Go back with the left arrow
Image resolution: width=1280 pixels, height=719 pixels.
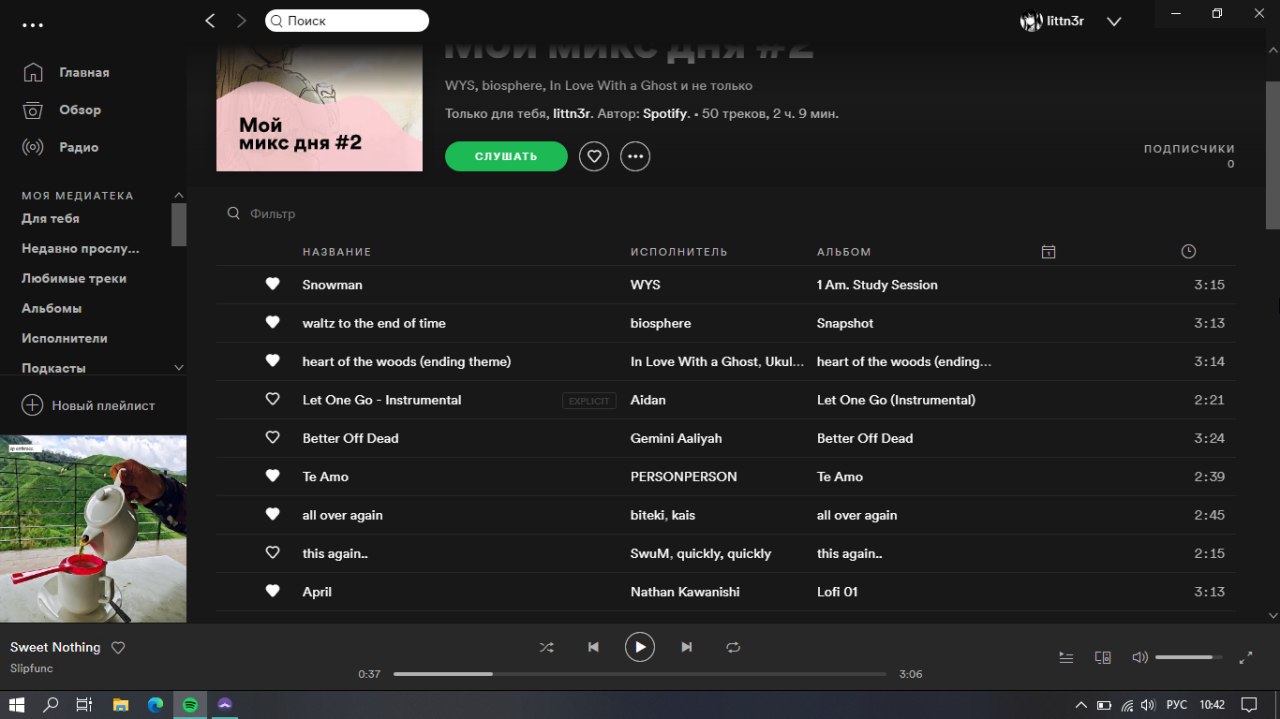point(210,20)
